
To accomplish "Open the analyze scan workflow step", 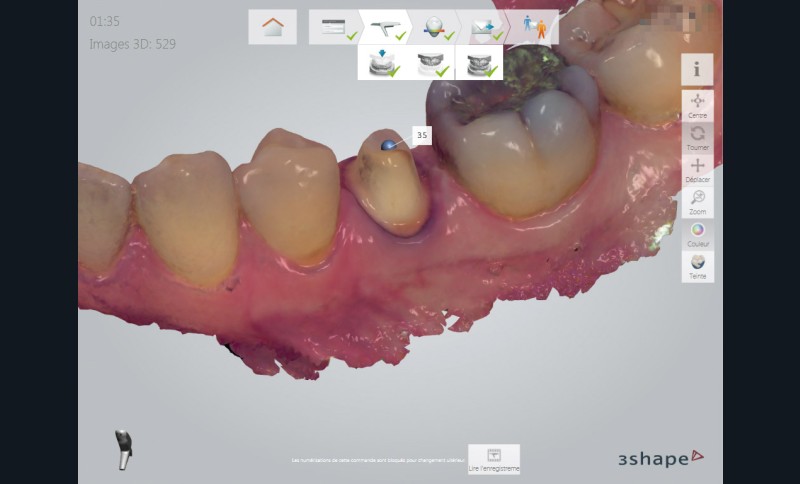I will click(x=432, y=28).
